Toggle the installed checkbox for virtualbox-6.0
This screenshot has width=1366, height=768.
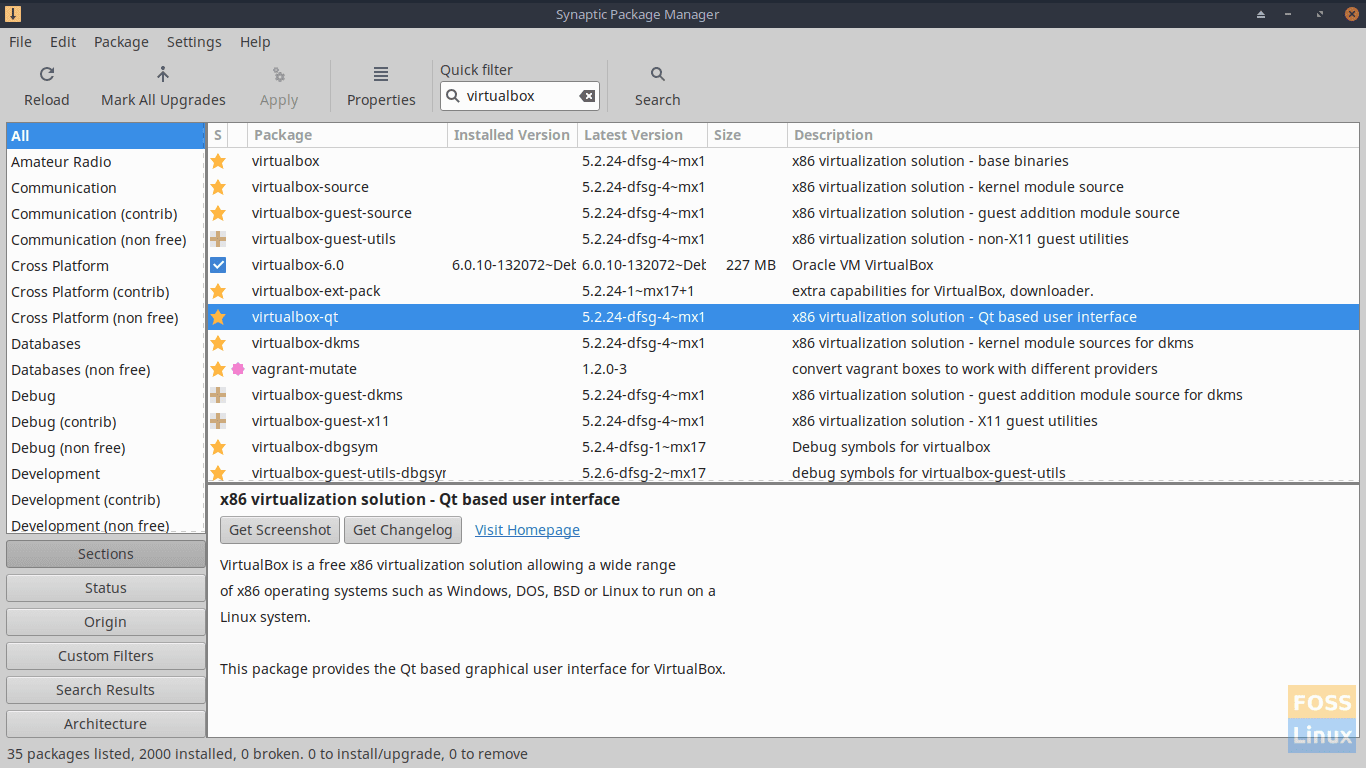218,265
